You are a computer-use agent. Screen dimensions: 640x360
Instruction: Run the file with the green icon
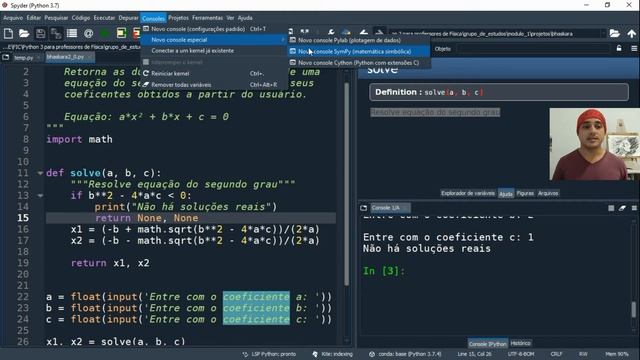point(104,33)
